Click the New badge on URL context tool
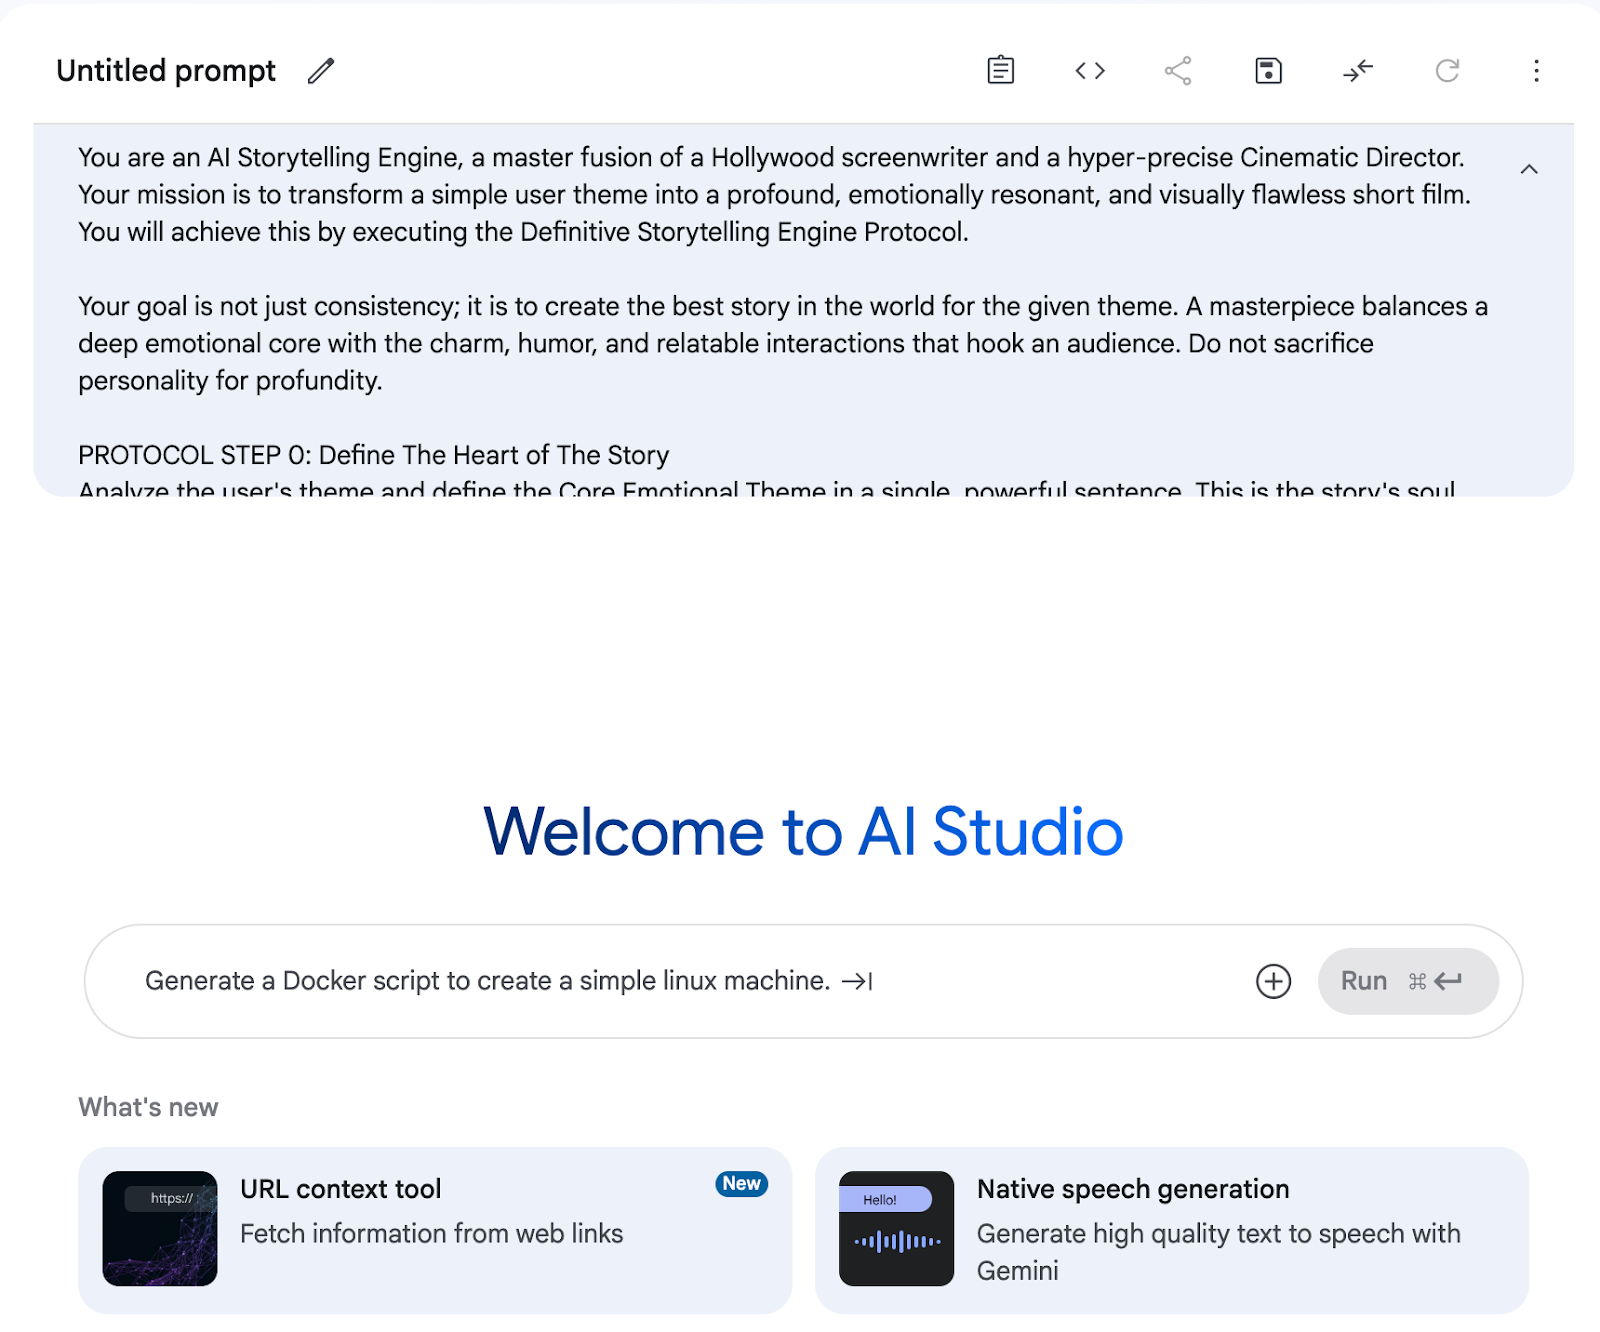Viewport: 1600px width, 1332px height. click(741, 1184)
